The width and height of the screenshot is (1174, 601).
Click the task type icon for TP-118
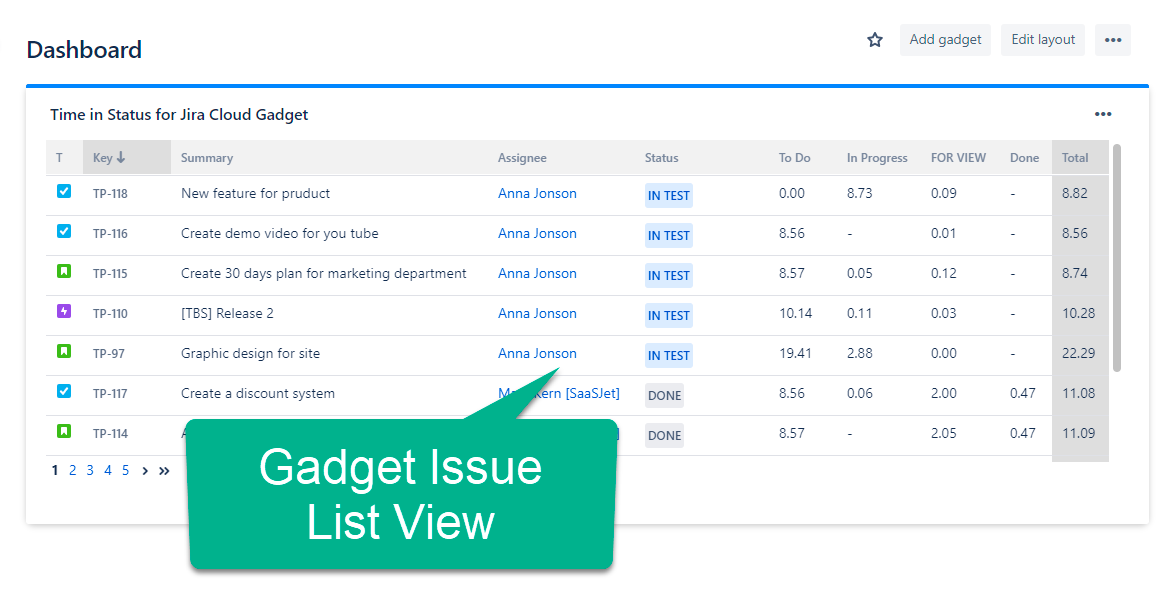(64, 192)
